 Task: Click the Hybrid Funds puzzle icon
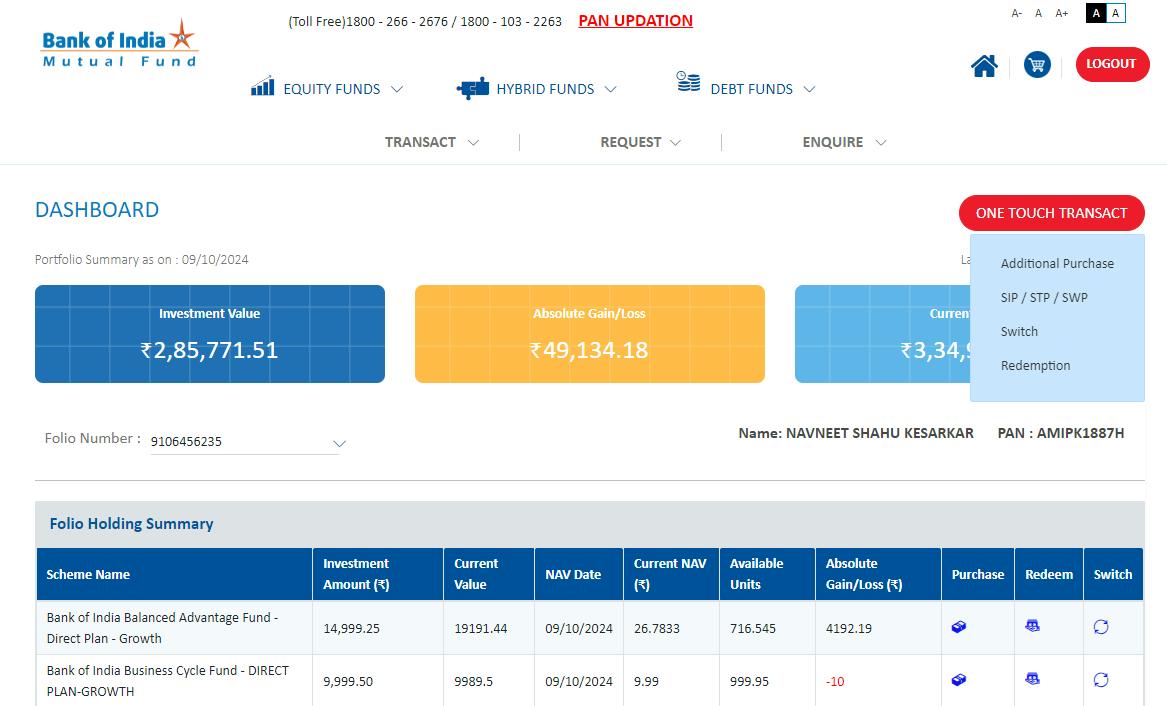click(473, 89)
